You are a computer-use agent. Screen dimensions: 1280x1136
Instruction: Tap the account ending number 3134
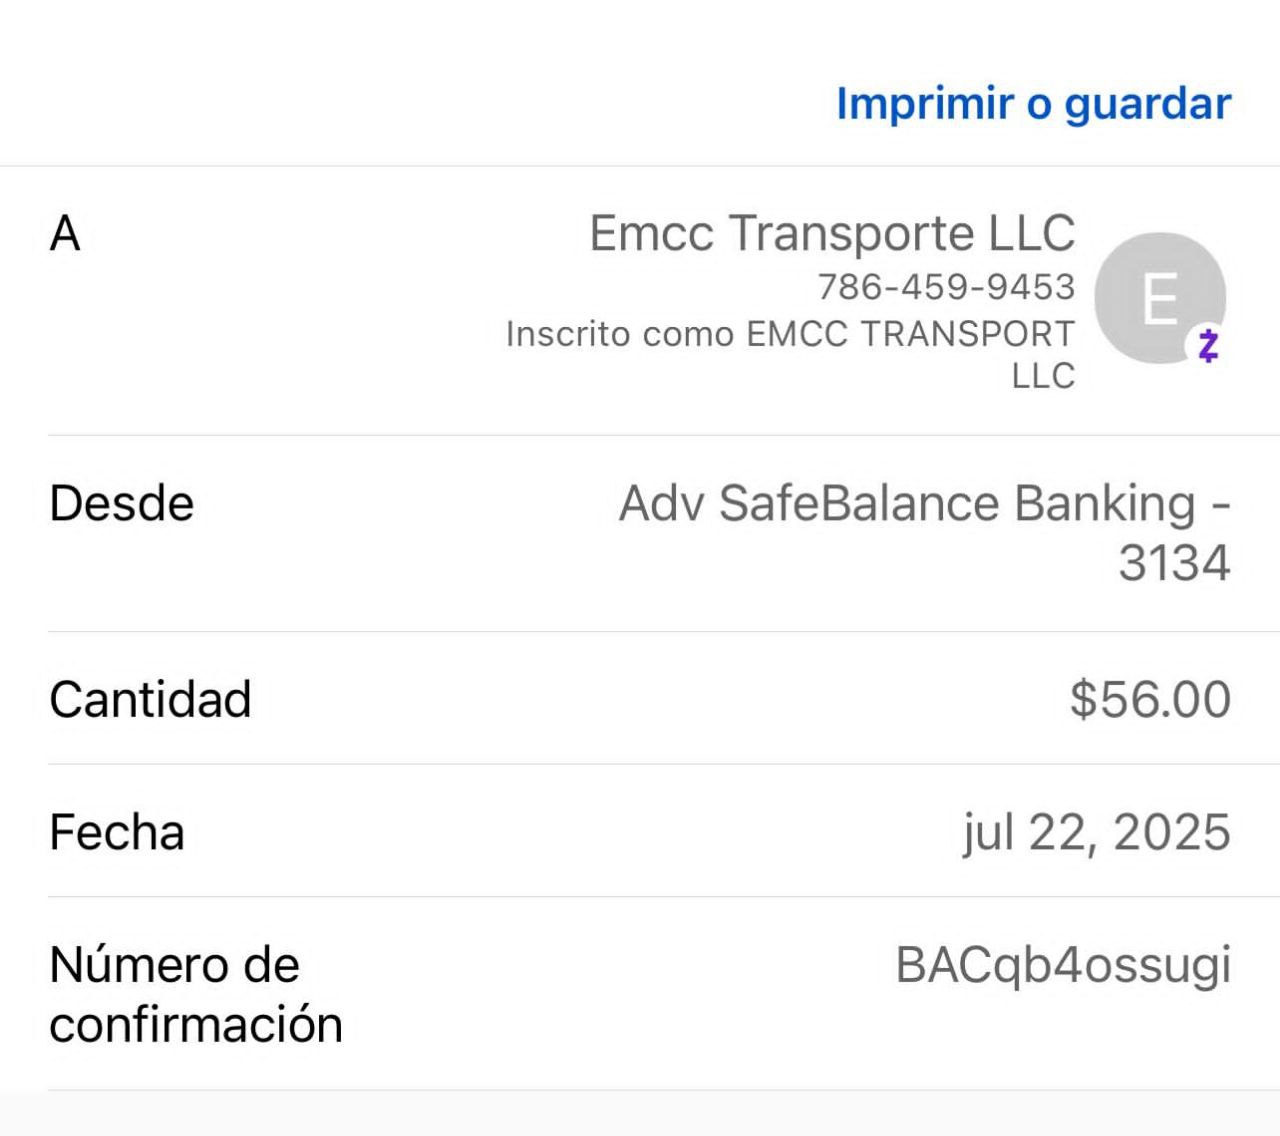pyautogui.click(x=1174, y=563)
